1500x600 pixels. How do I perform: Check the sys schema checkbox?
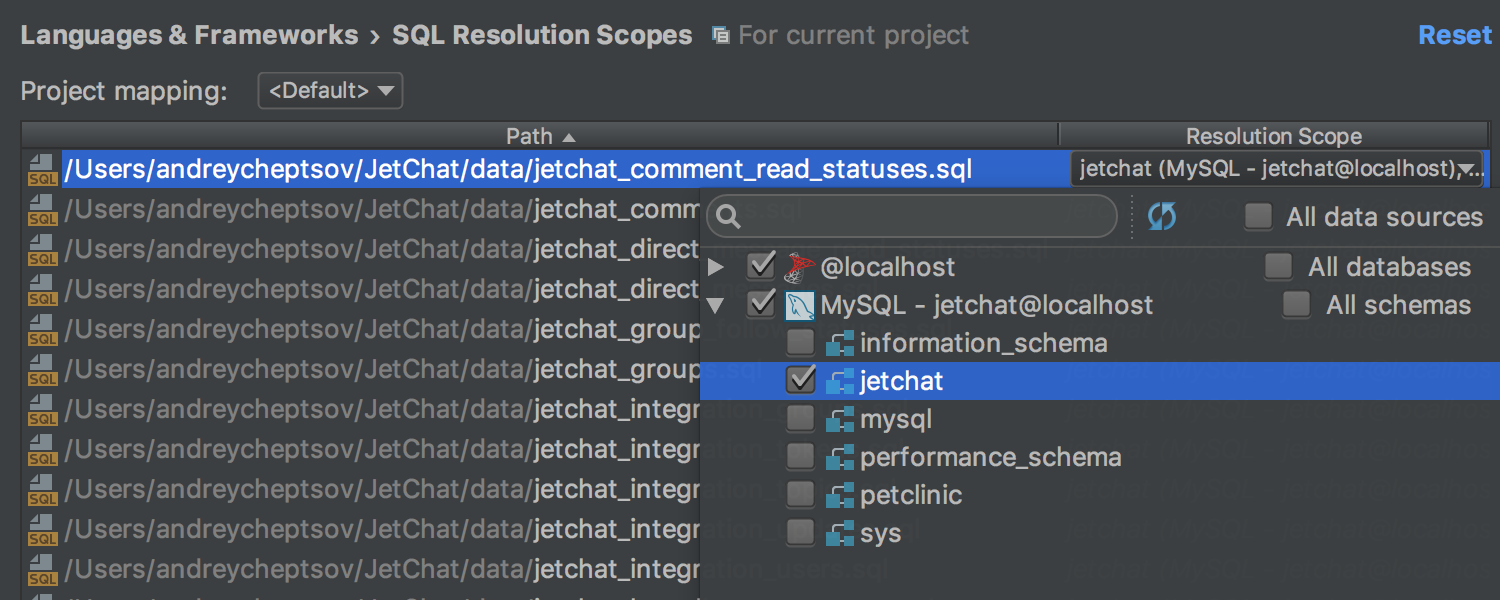pyautogui.click(x=801, y=533)
